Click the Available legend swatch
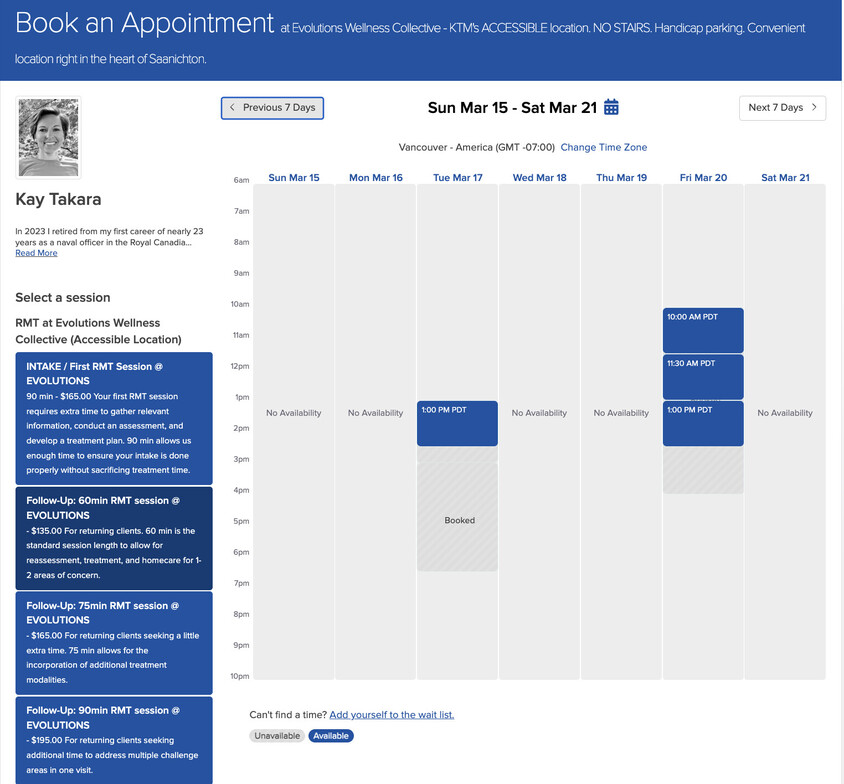 pos(331,736)
